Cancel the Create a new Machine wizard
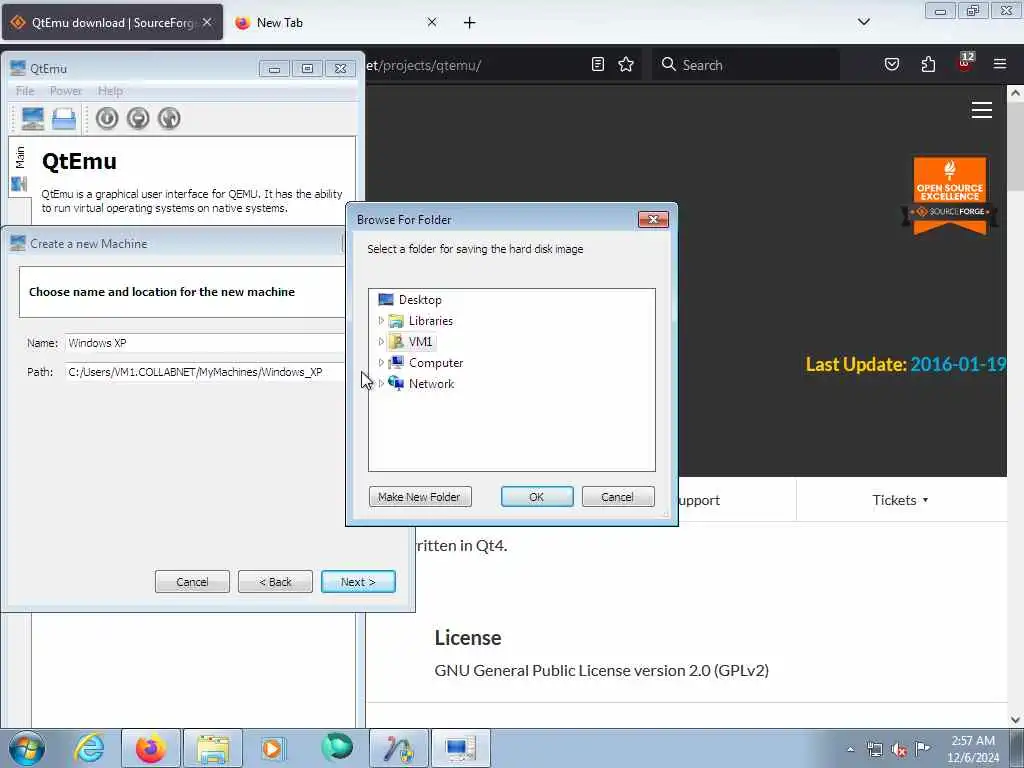The height and width of the screenshot is (768, 1024). point(192,582)
